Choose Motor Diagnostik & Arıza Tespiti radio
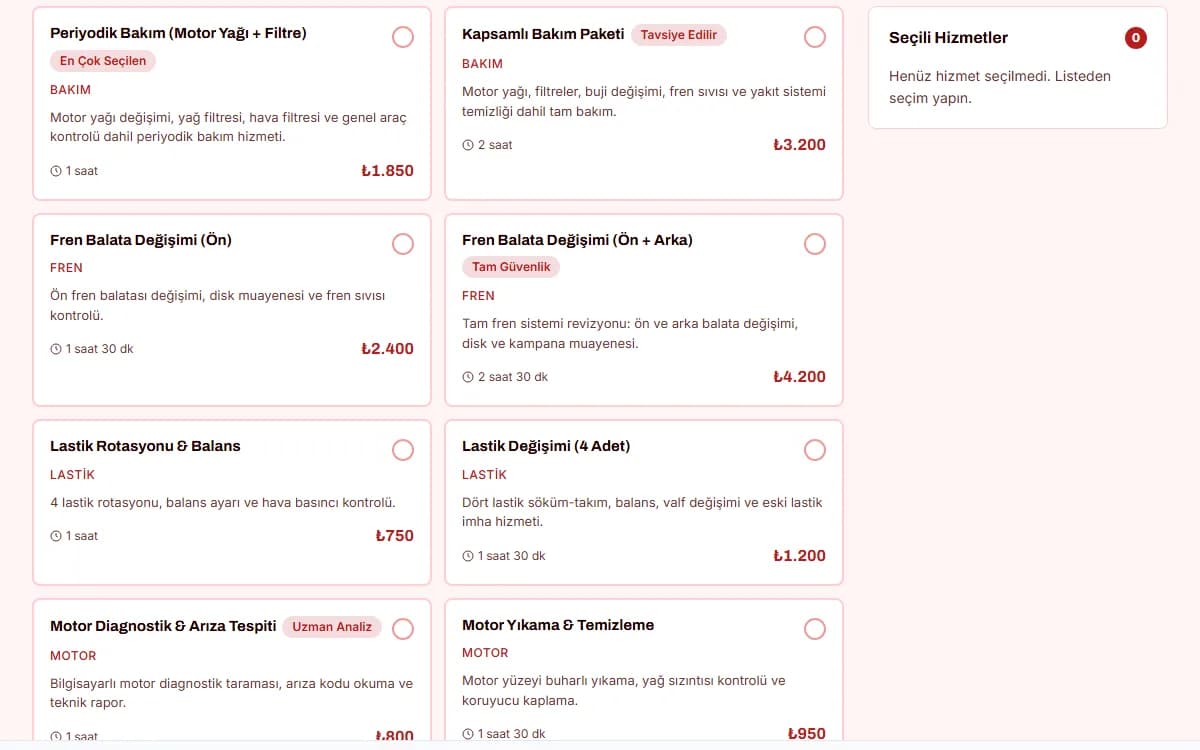The height and width of the screenshot is (750, 1200). [403, 629]
